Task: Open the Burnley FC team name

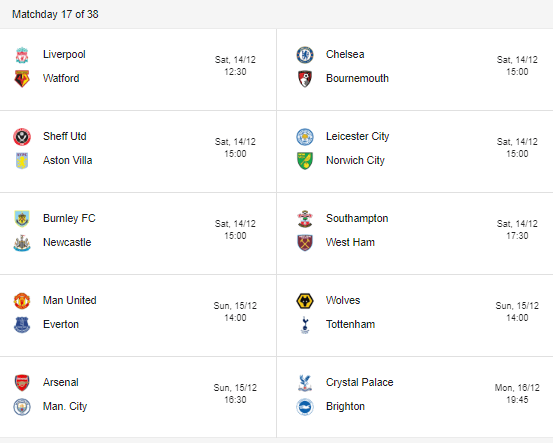Action: pyautogui.click(x=69, y=218)
